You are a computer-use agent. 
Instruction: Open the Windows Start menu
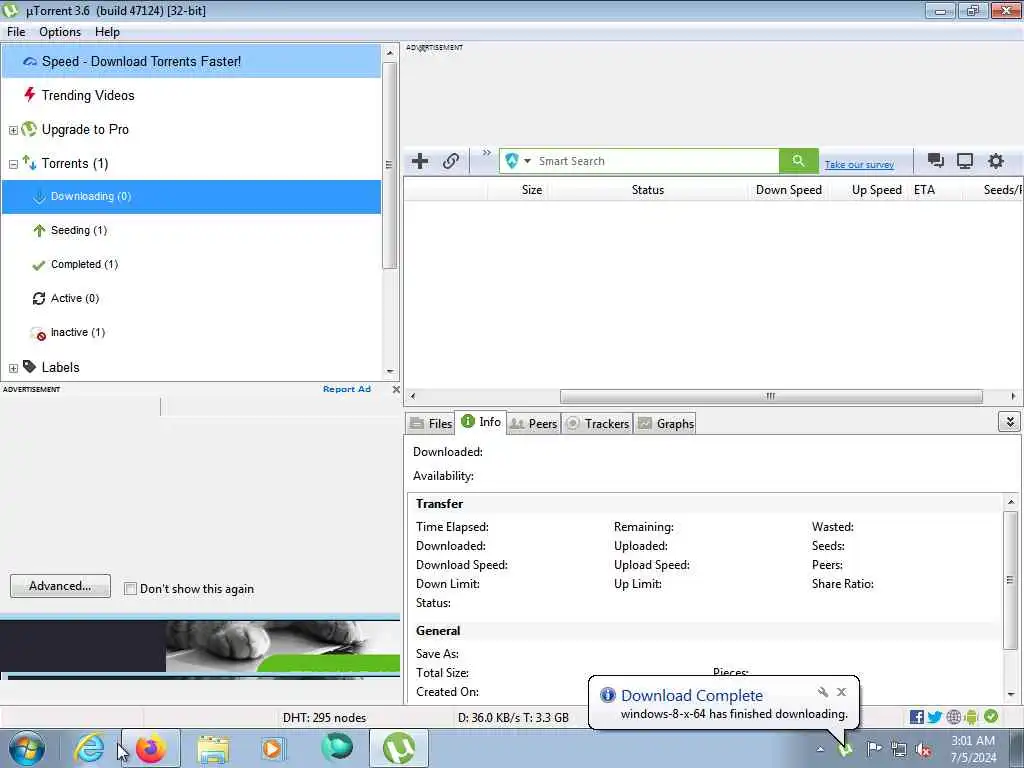pos(27,748)
